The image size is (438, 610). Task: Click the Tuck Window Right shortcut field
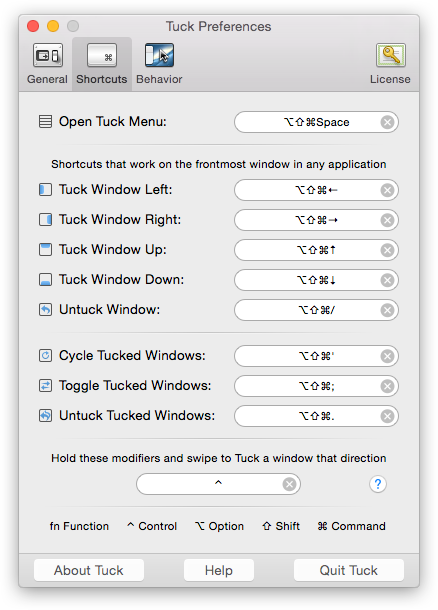tap(316, 220)
